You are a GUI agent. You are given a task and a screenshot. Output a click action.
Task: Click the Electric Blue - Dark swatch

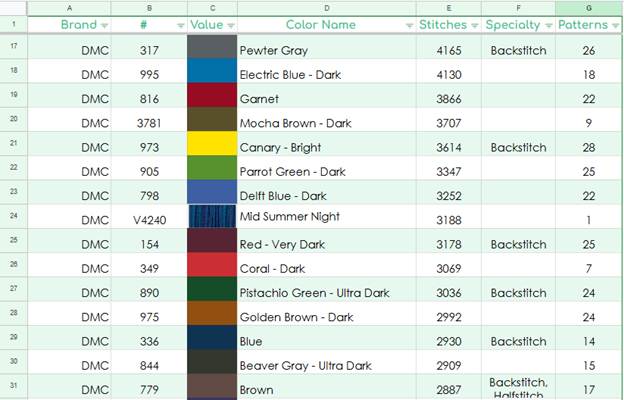tap(212, 75)
